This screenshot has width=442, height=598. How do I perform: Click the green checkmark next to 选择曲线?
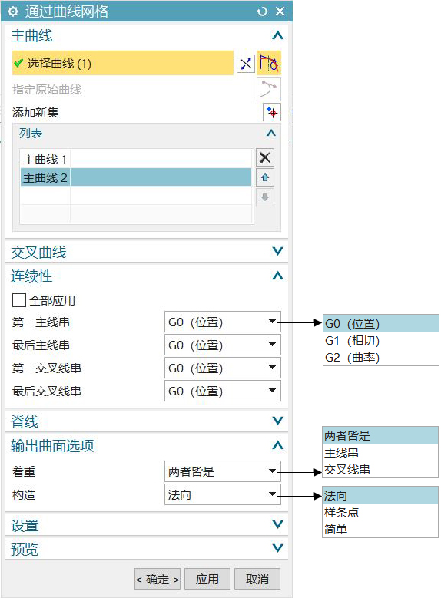coord(18,63)
